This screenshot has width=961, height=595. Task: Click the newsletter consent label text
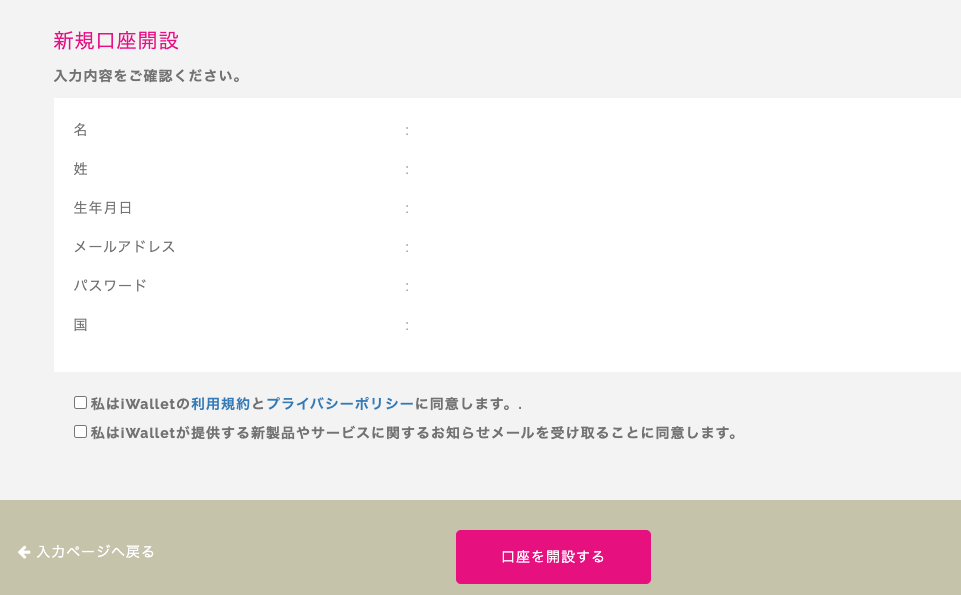coord(414,433)
